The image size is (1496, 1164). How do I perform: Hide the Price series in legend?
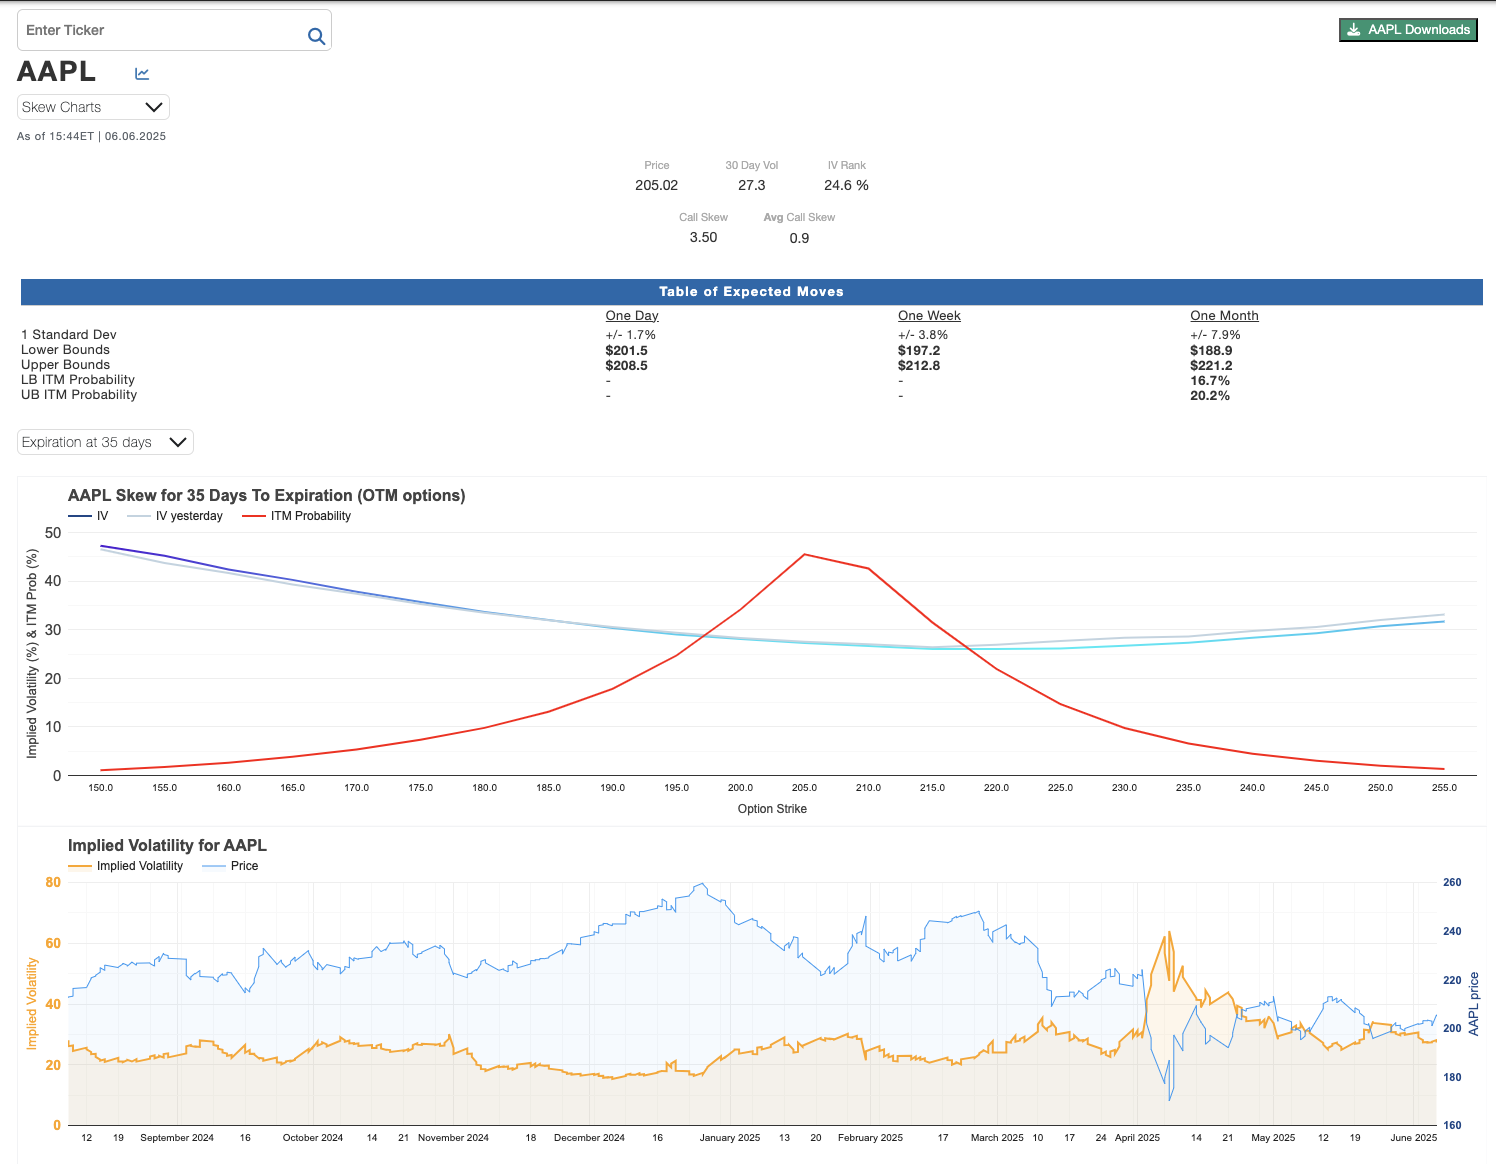(x=232, y=866)
